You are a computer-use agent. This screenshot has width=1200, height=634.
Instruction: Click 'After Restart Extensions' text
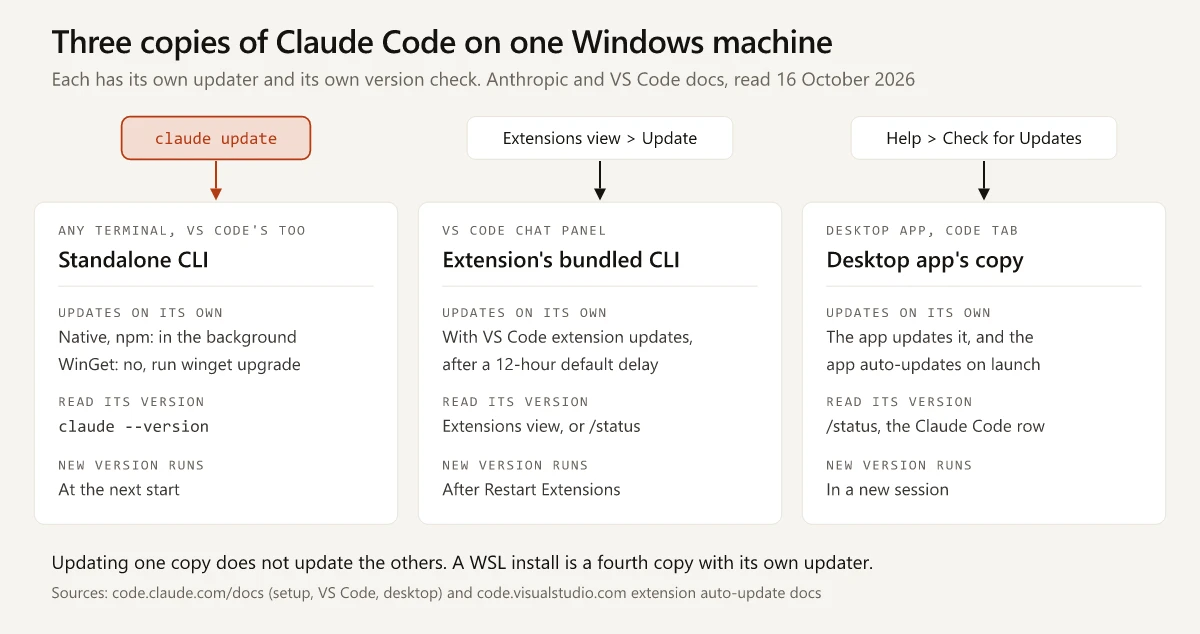pos(531,489)
